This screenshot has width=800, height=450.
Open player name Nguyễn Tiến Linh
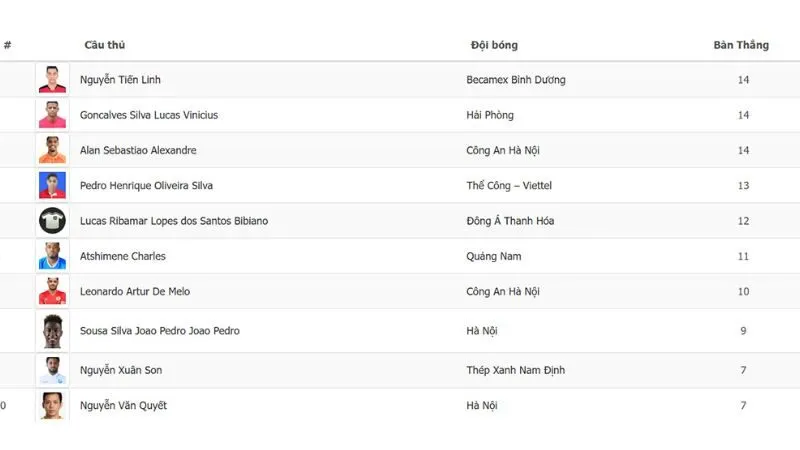pyautogui.click(x=120, y=80)
